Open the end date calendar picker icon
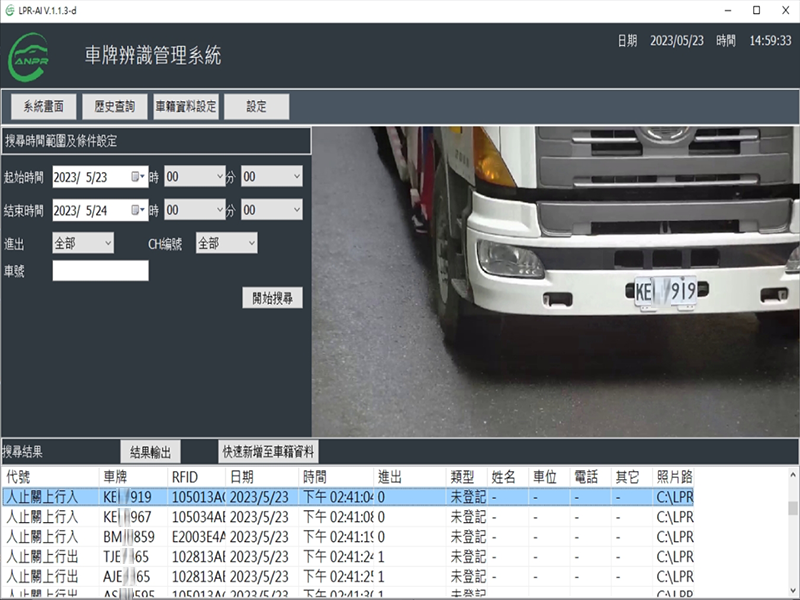The height and width of the screenshot is (600, 800). pyautogui.click(x=137, y=211)
